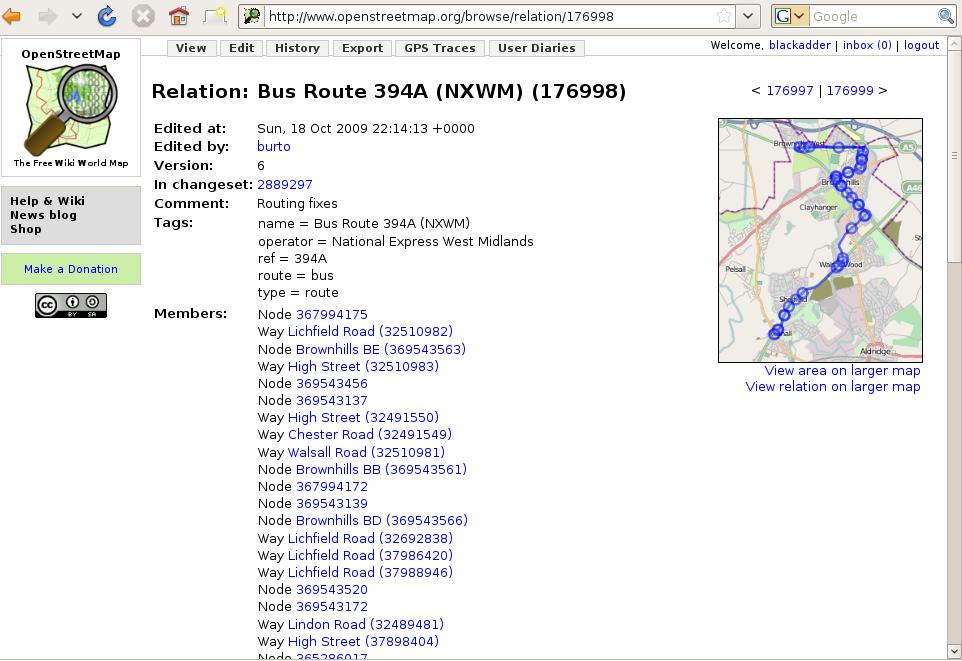Click the browser Back arrow
The width and height of the screenshot is (962, 661).
pos(12,16)
